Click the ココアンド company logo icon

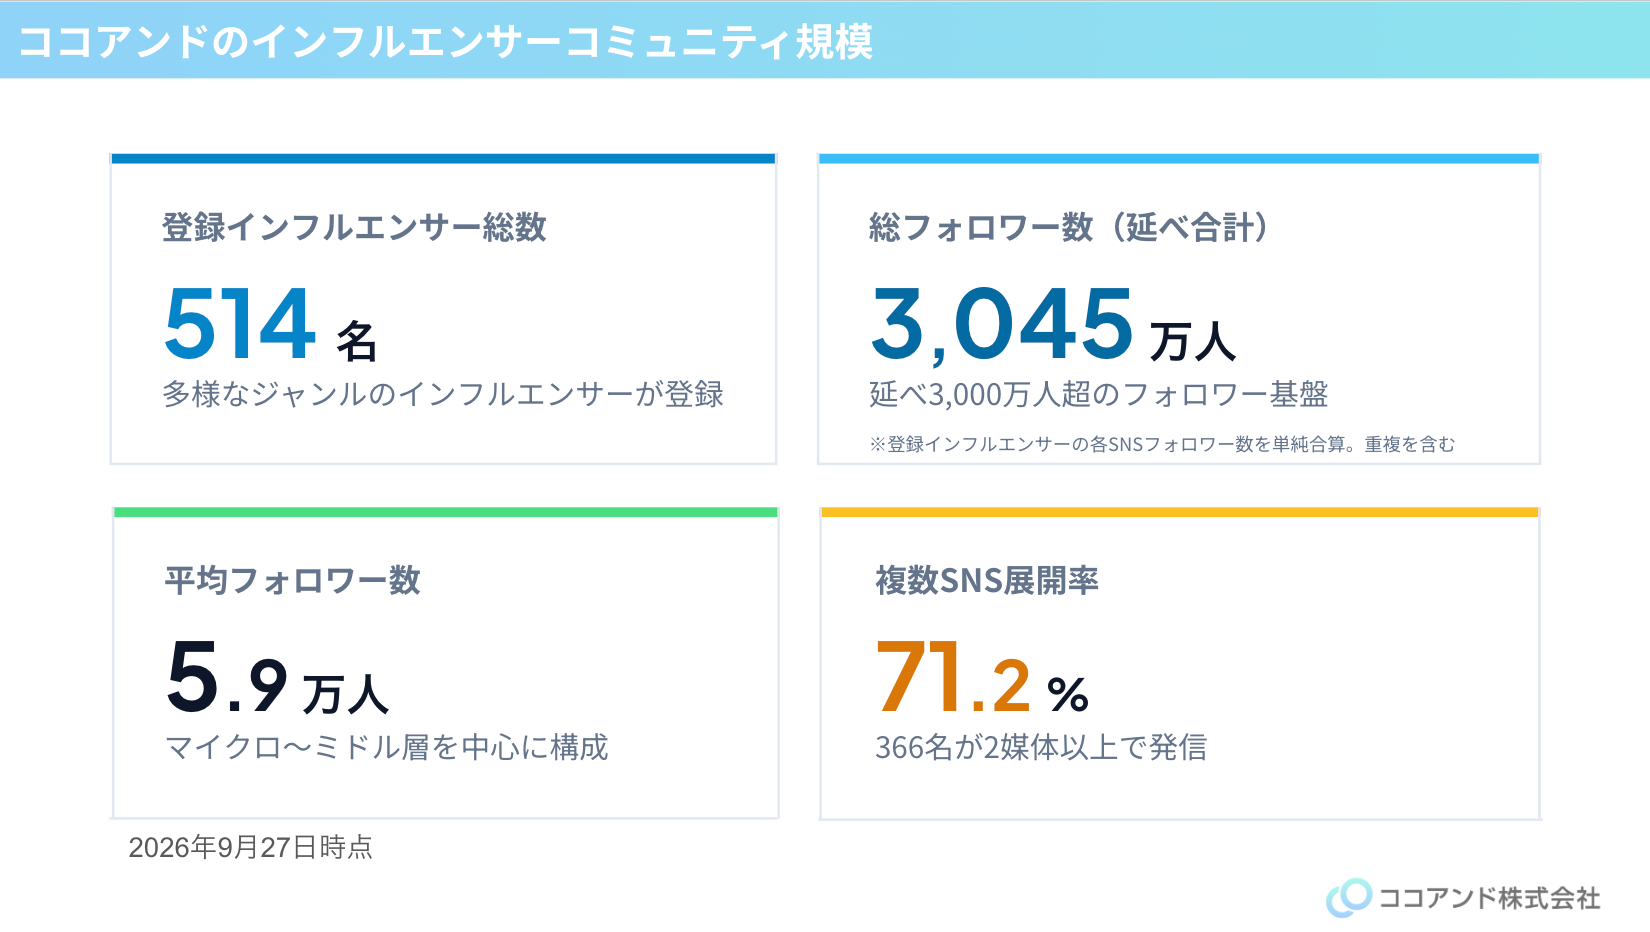1349,897
